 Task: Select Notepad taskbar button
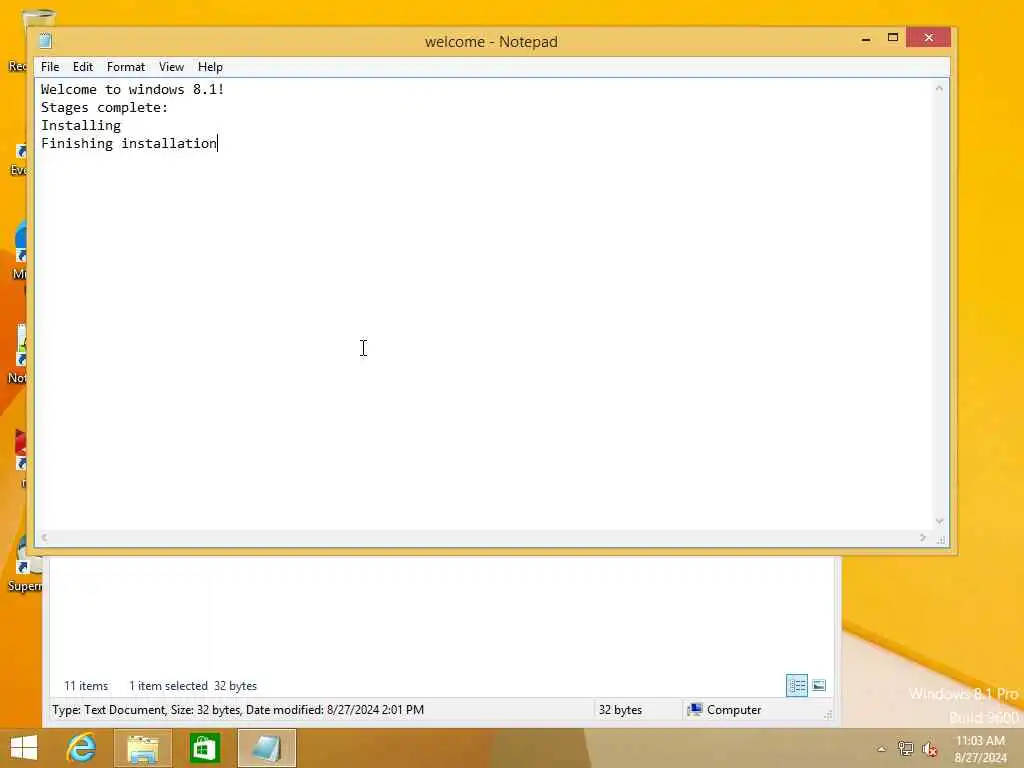click(x=266, y=748)
